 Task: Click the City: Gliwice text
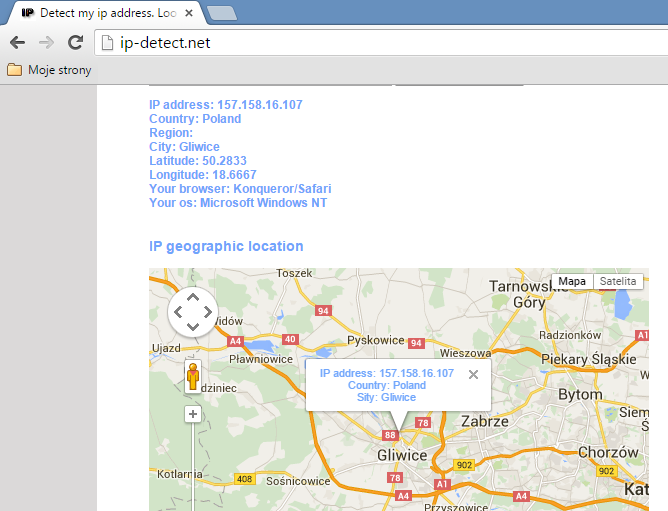(x=184, y=147)
